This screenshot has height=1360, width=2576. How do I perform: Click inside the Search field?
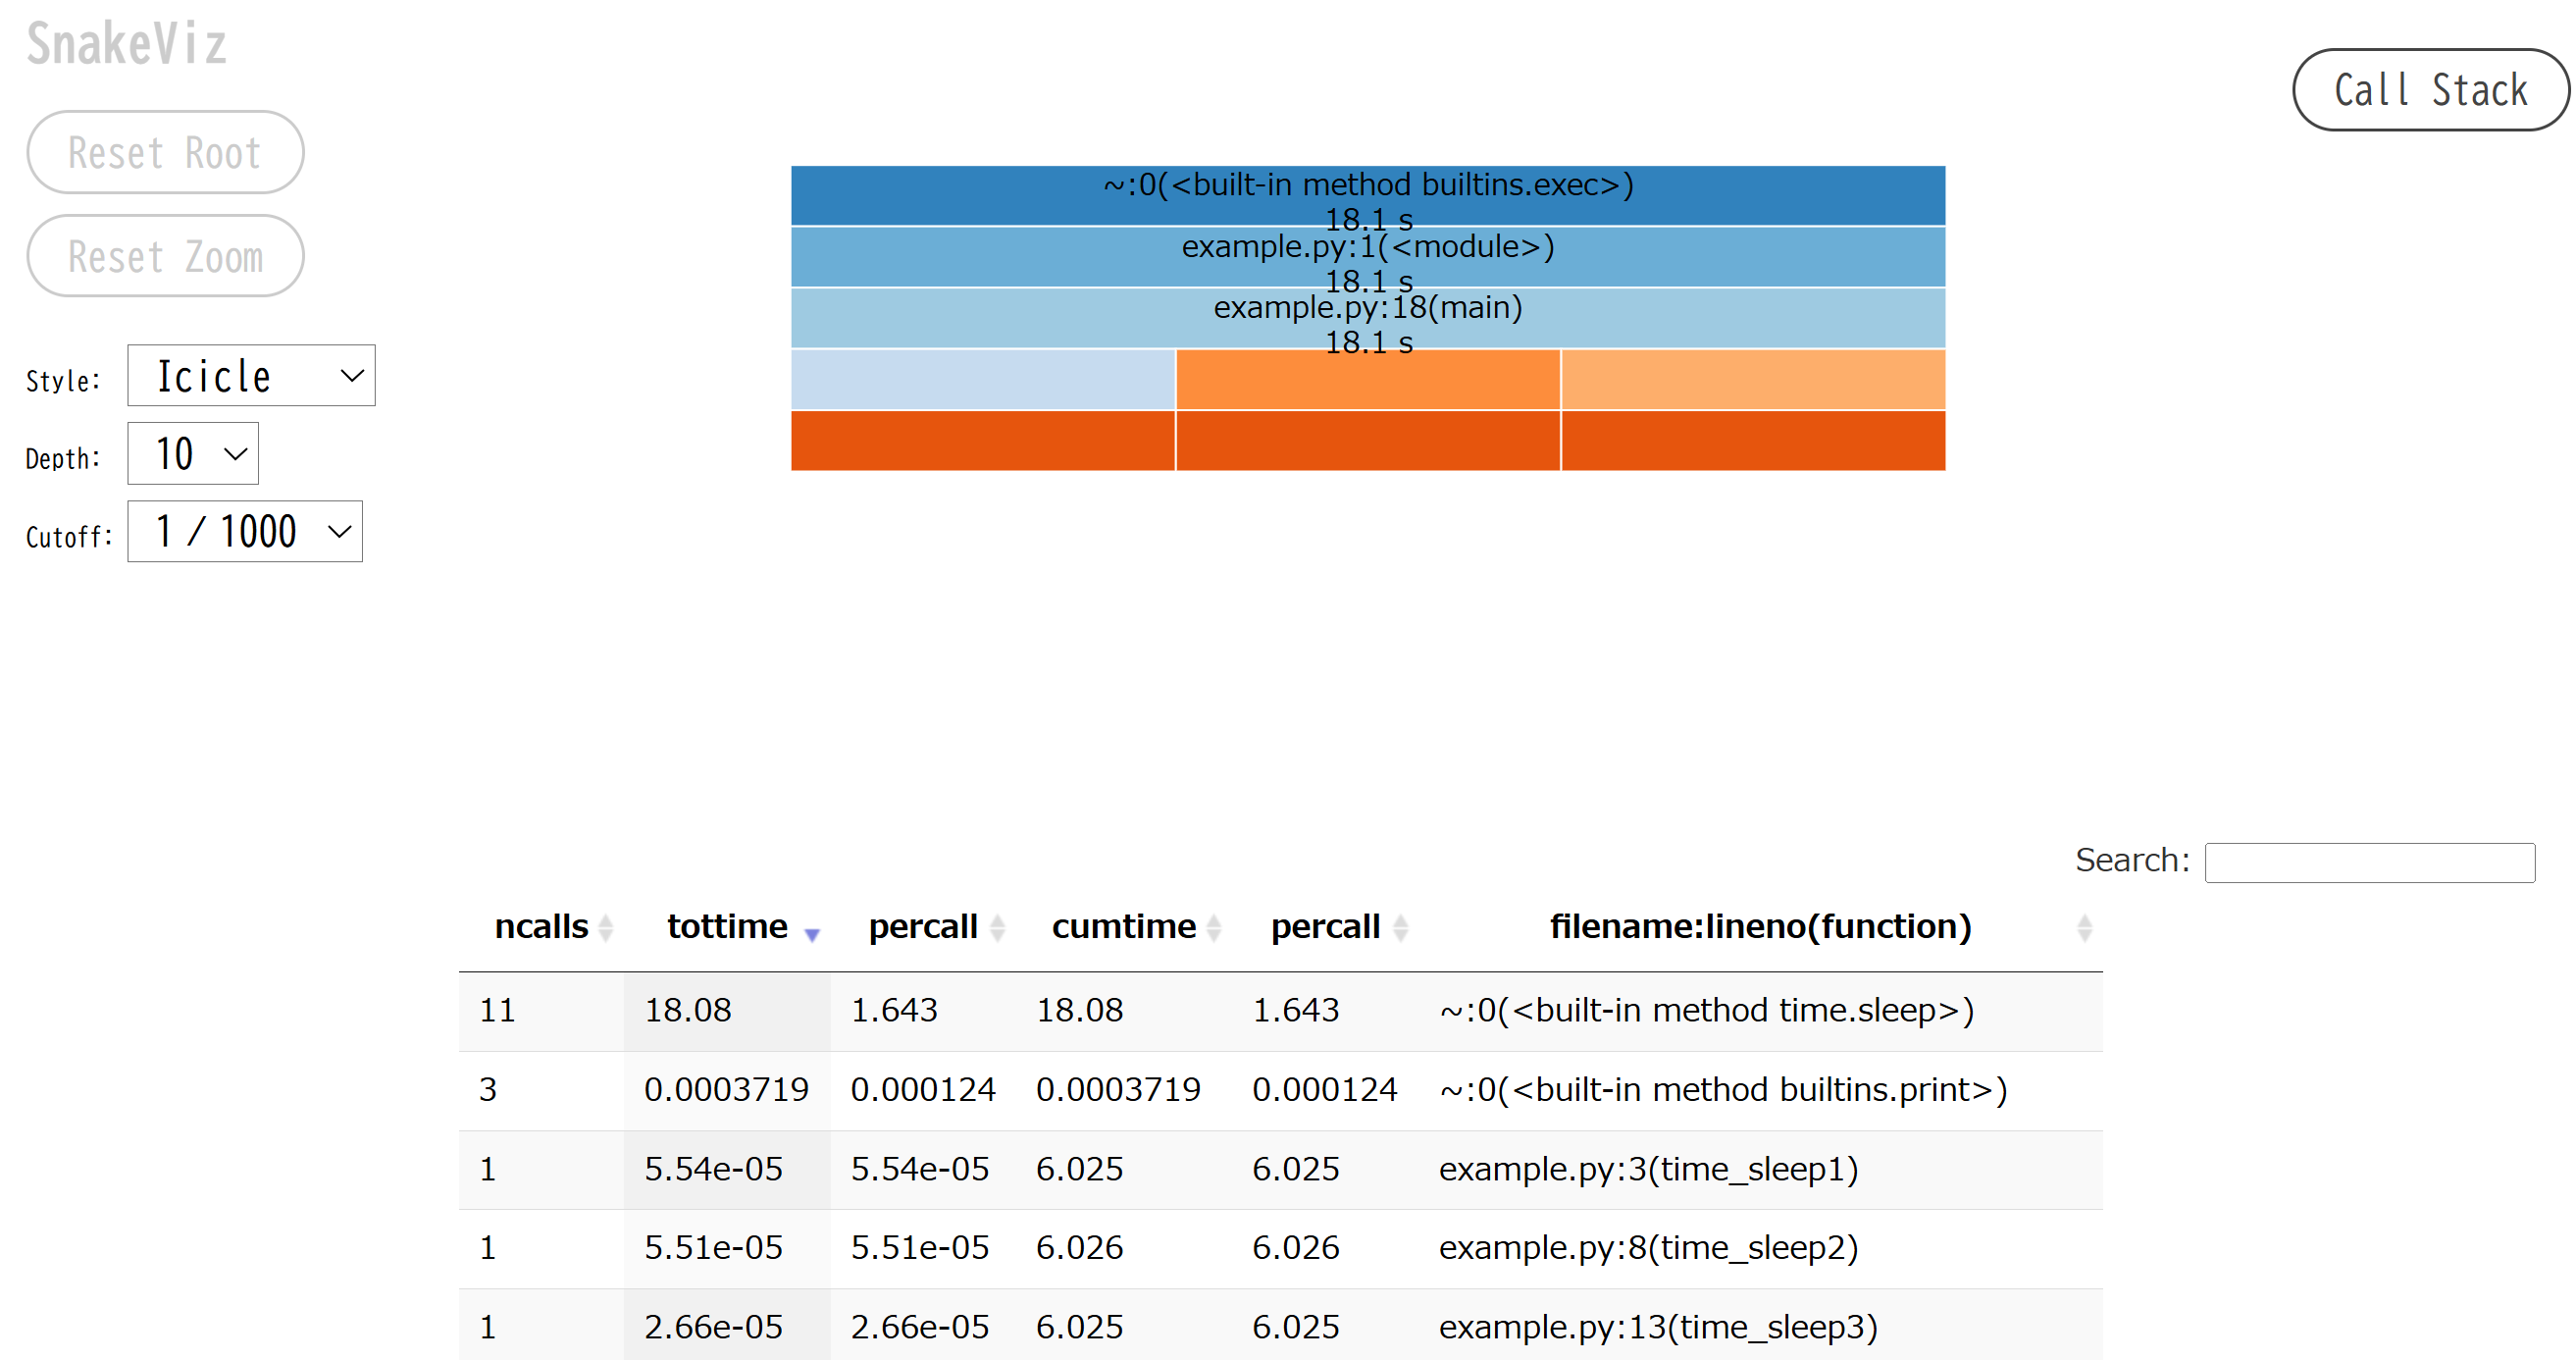[x=2370, y=861]
